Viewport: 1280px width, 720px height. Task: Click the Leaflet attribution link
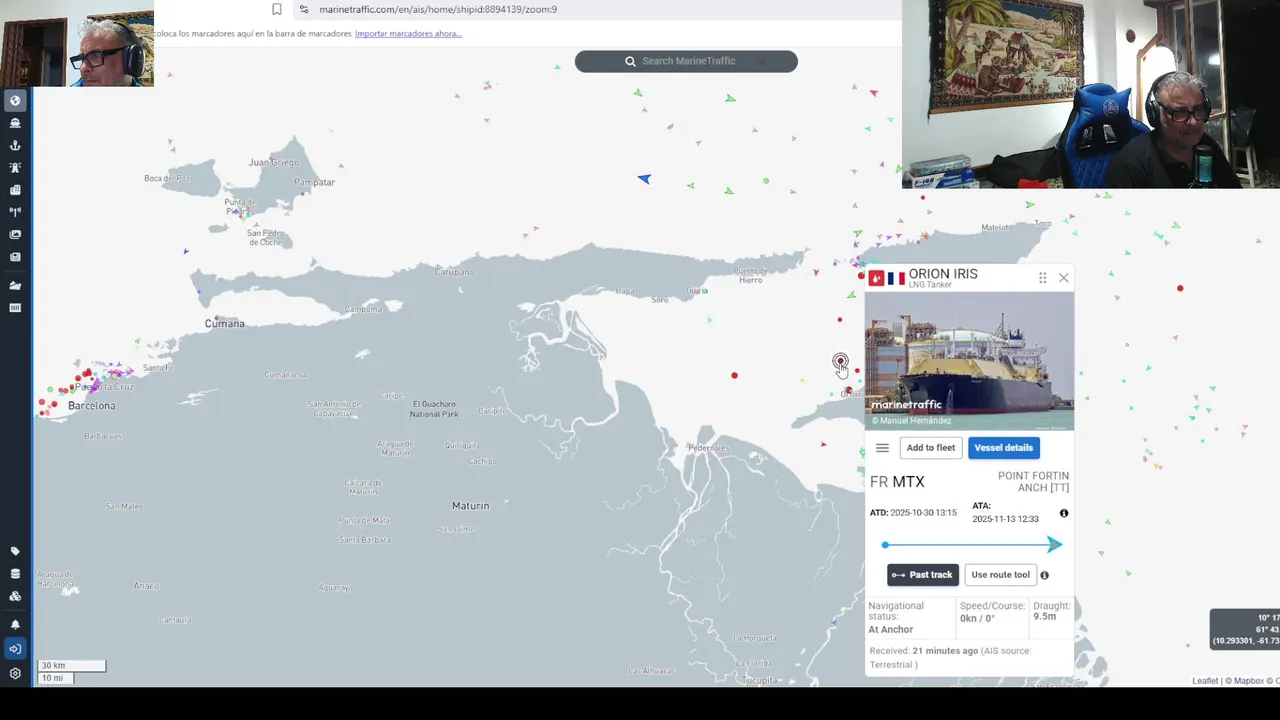point(1205,681)
